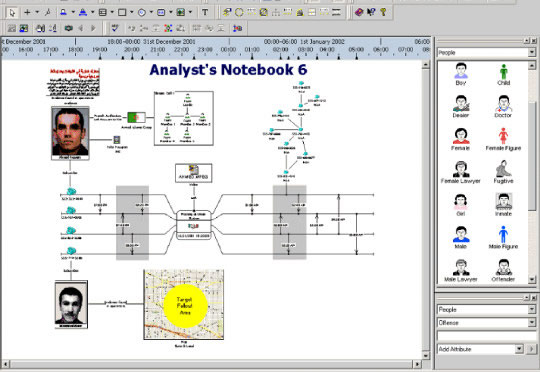Screen dimensions: 540x372
Task: Select the Fugitive person icon in palette
Action: [503, 172]
